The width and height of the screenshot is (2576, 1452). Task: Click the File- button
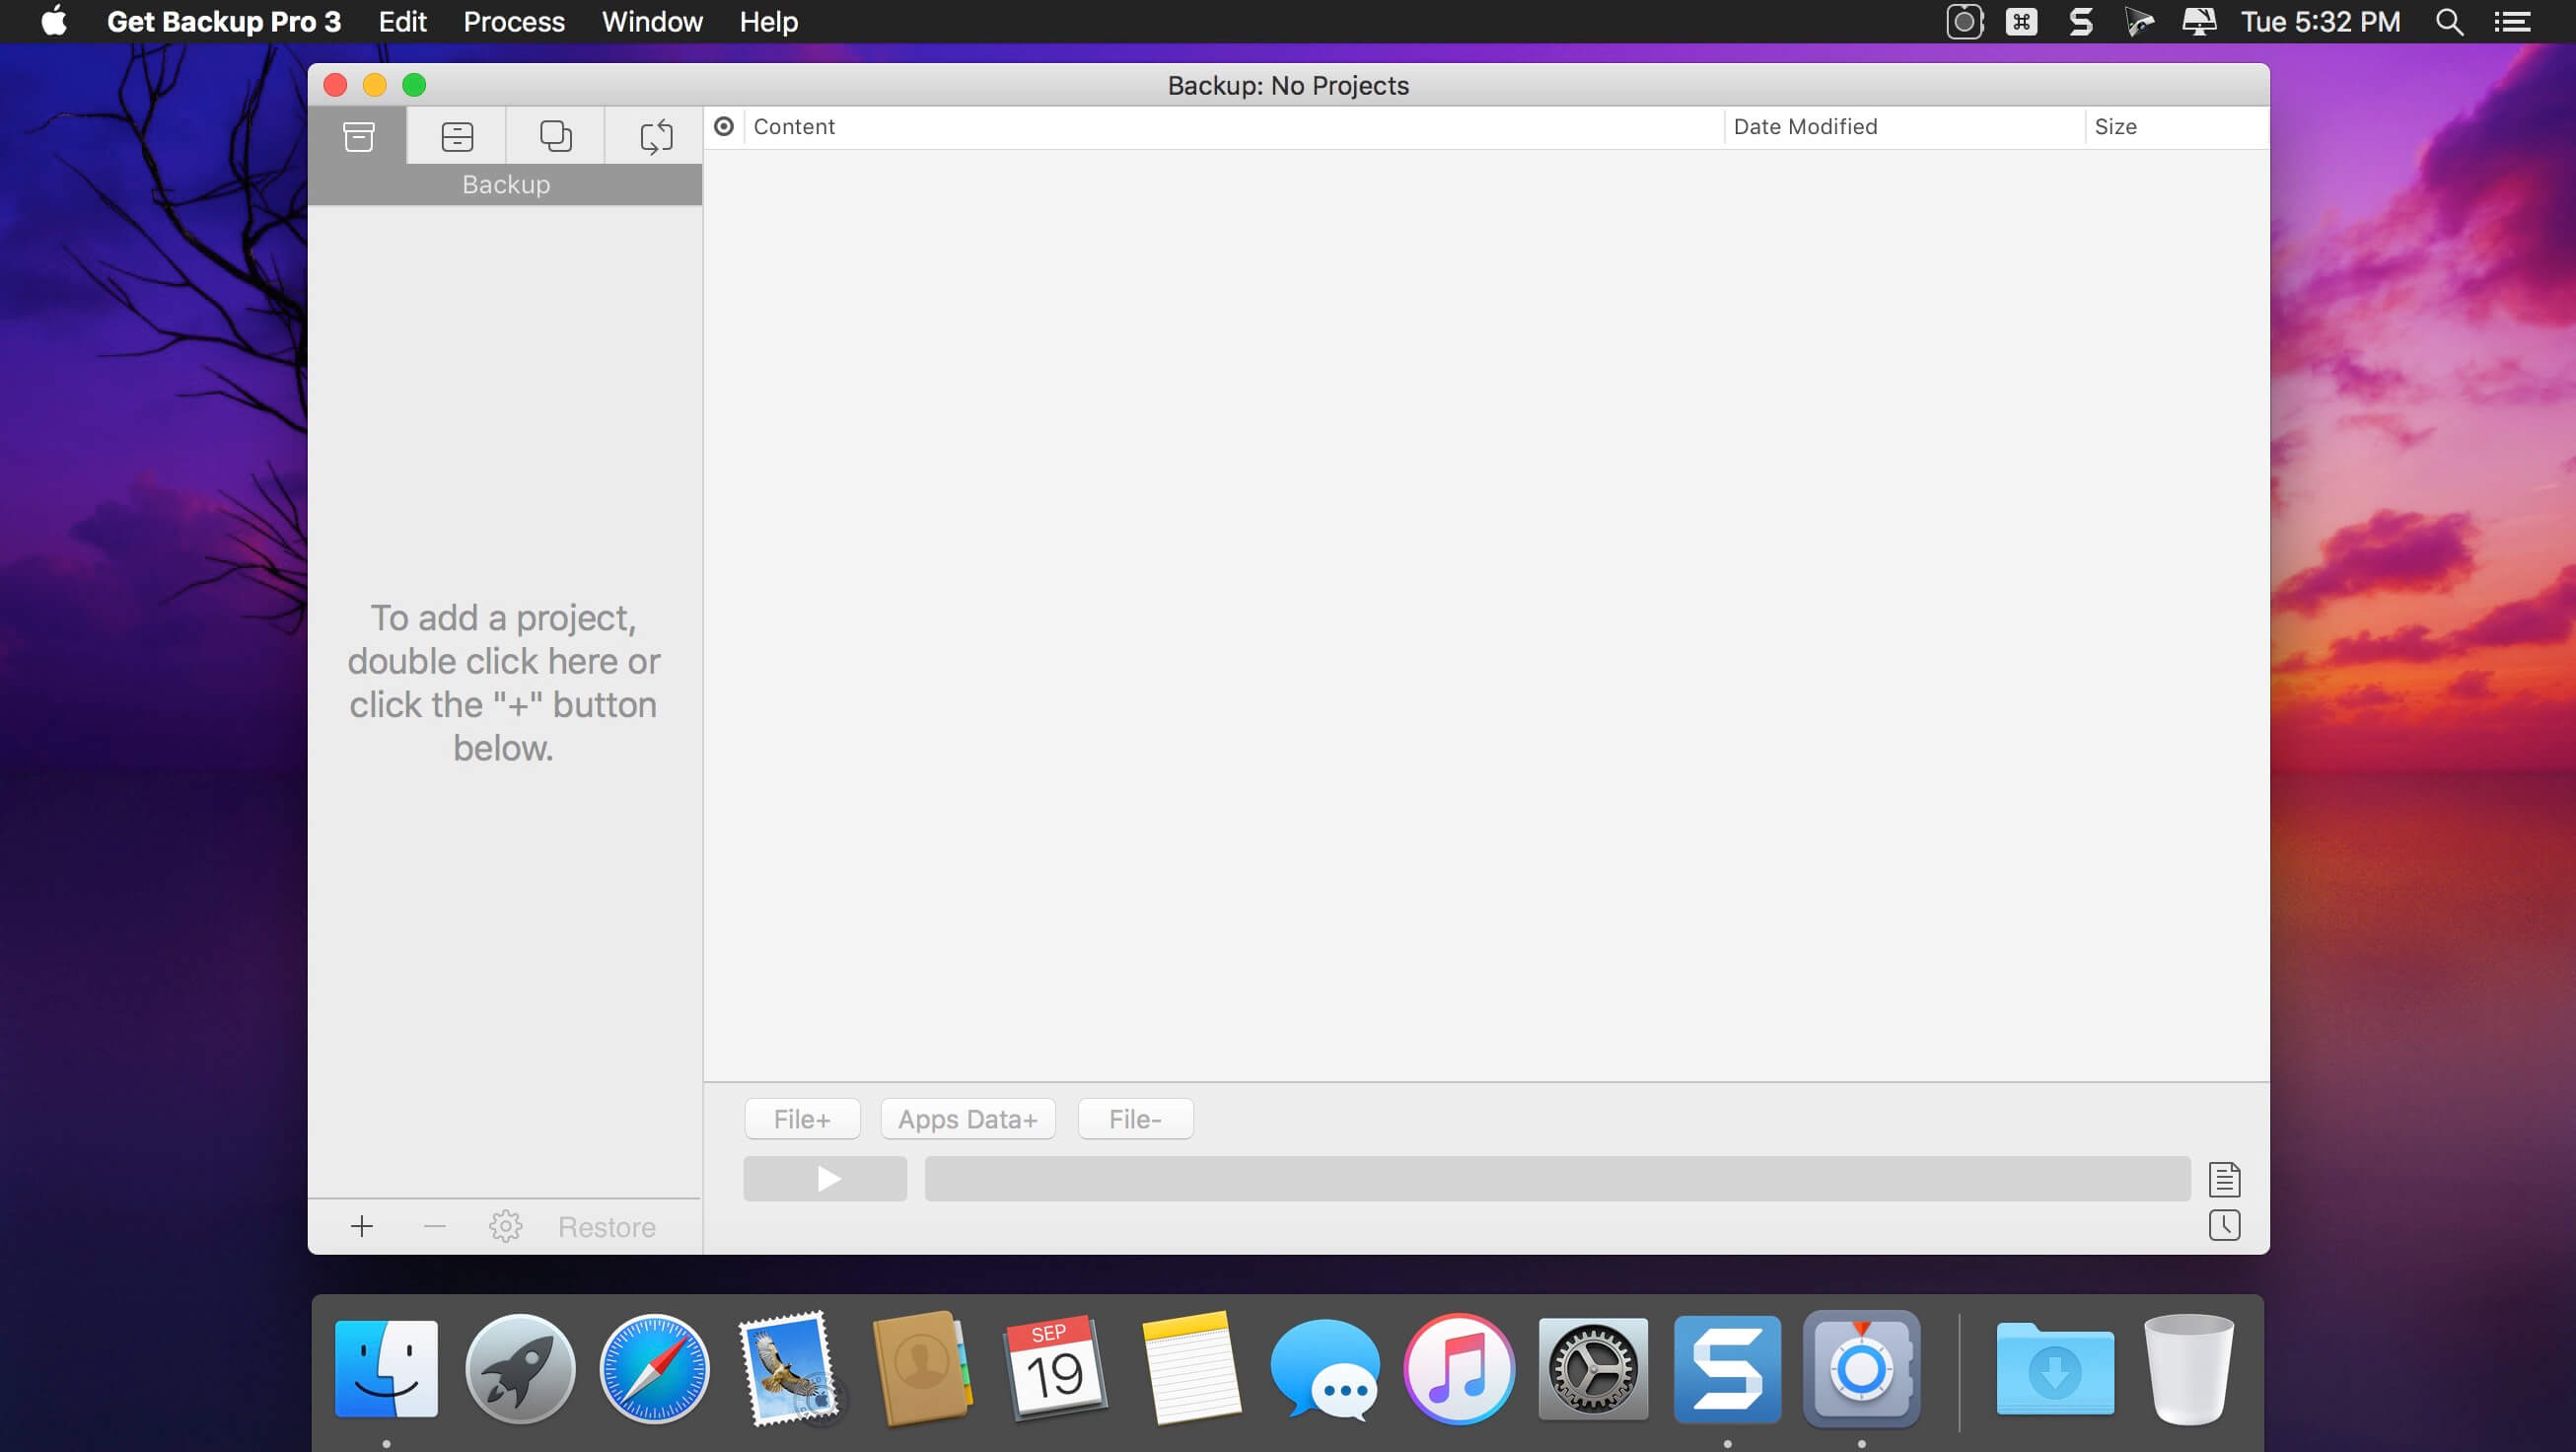coord(1135,1119)
